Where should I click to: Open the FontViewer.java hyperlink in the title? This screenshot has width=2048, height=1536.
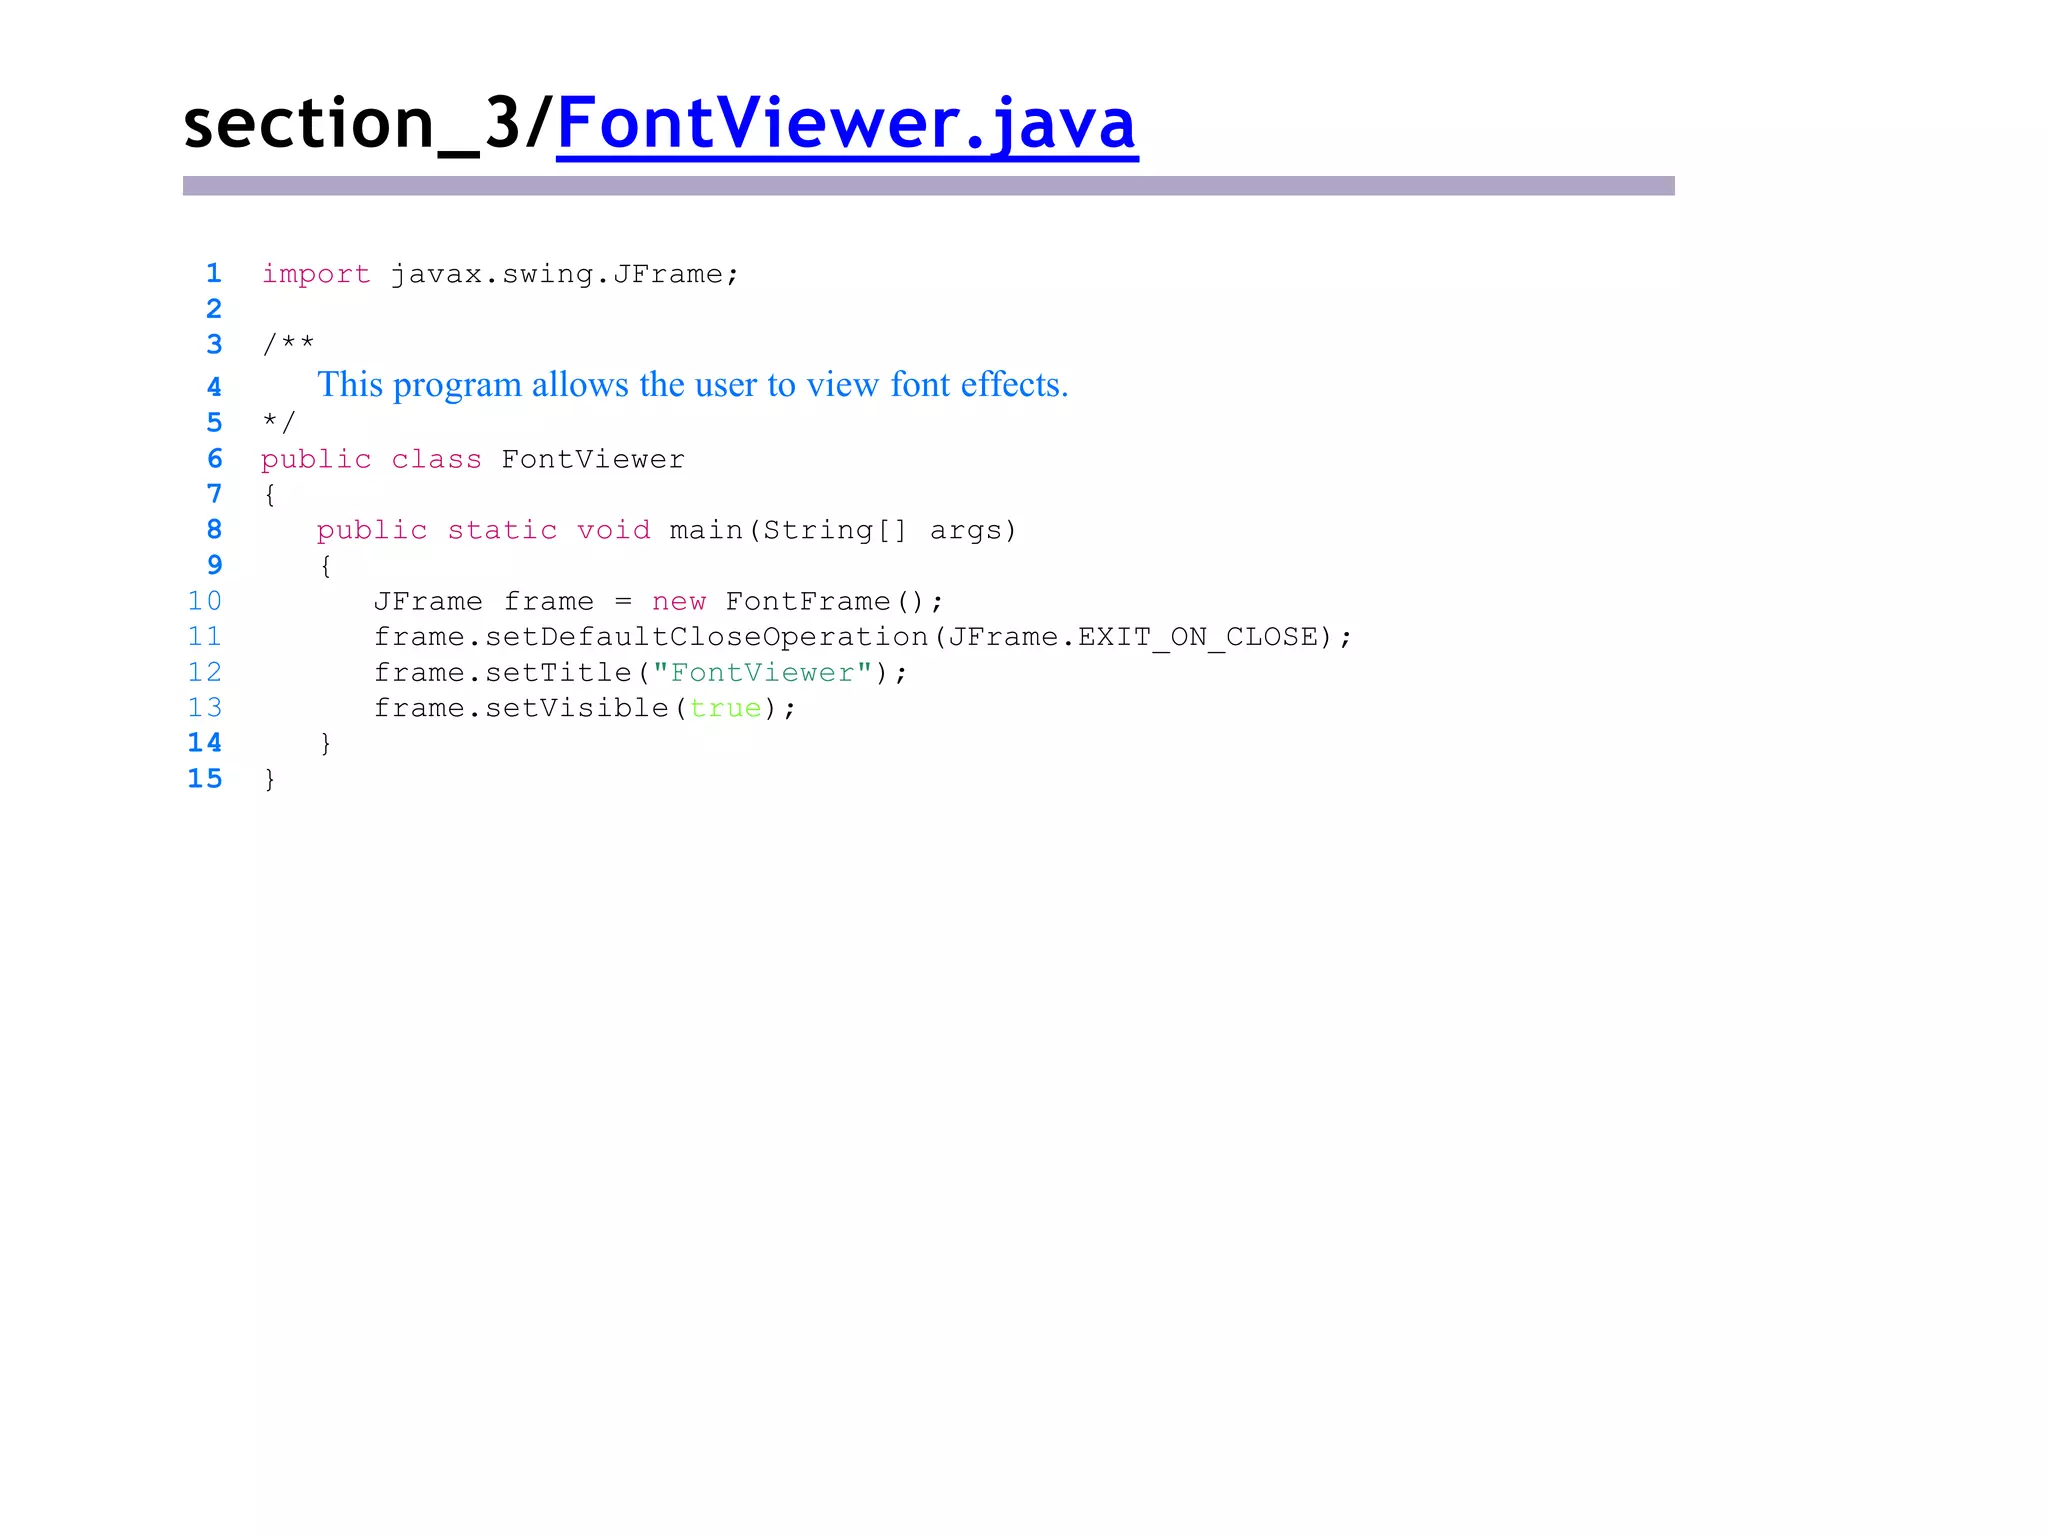(847, 124)
